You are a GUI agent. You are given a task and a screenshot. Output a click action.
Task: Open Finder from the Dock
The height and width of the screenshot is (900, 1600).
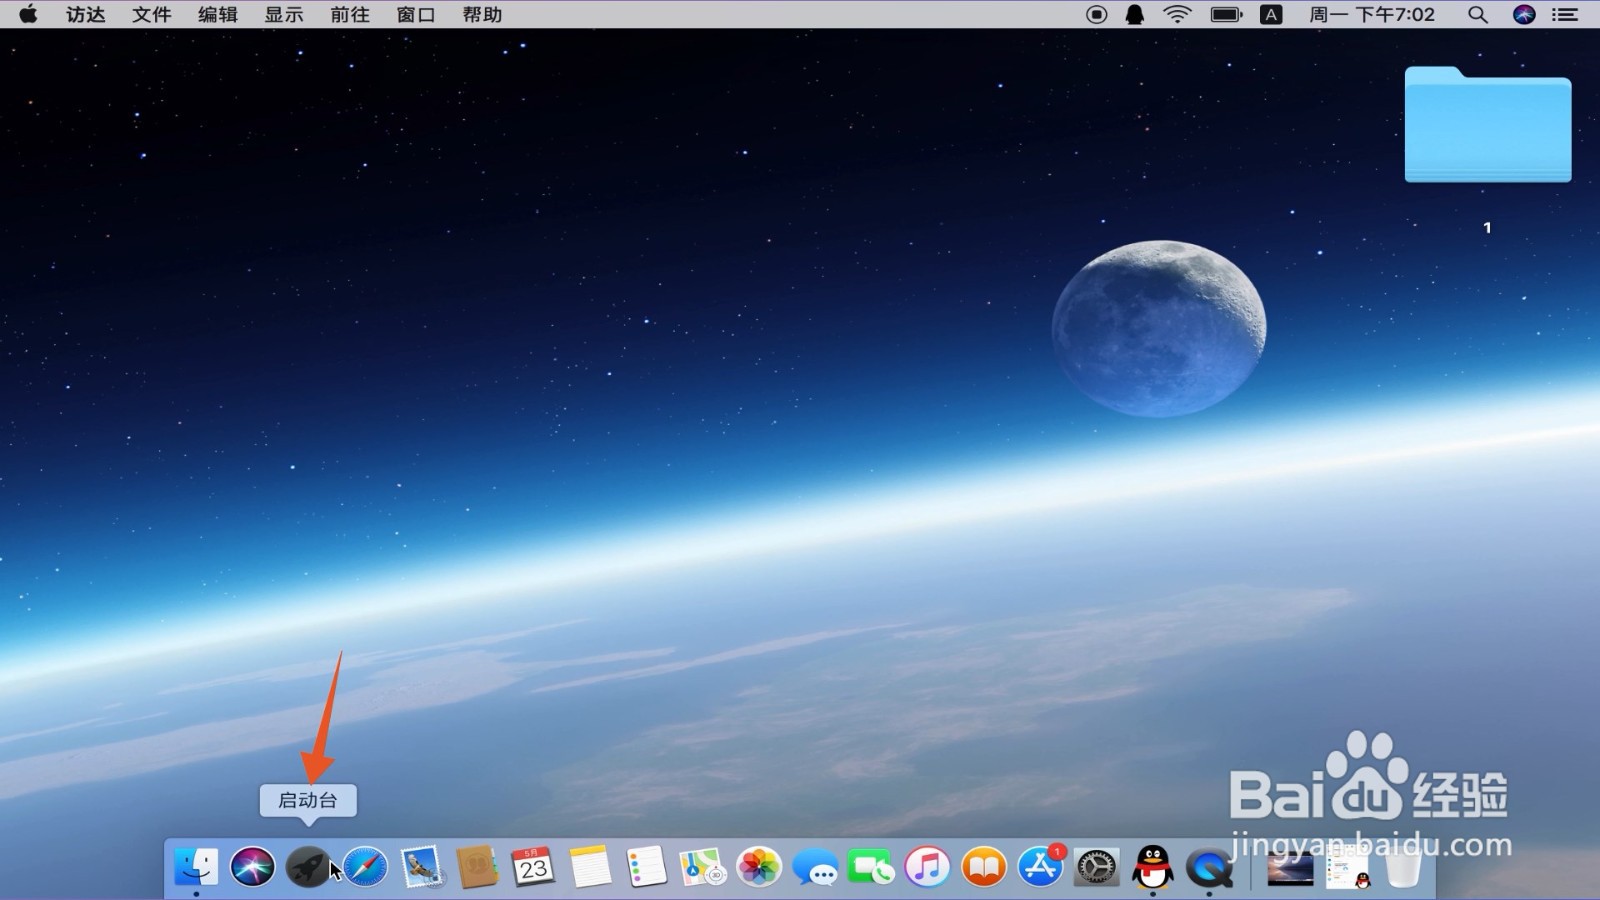pos(196,866)
